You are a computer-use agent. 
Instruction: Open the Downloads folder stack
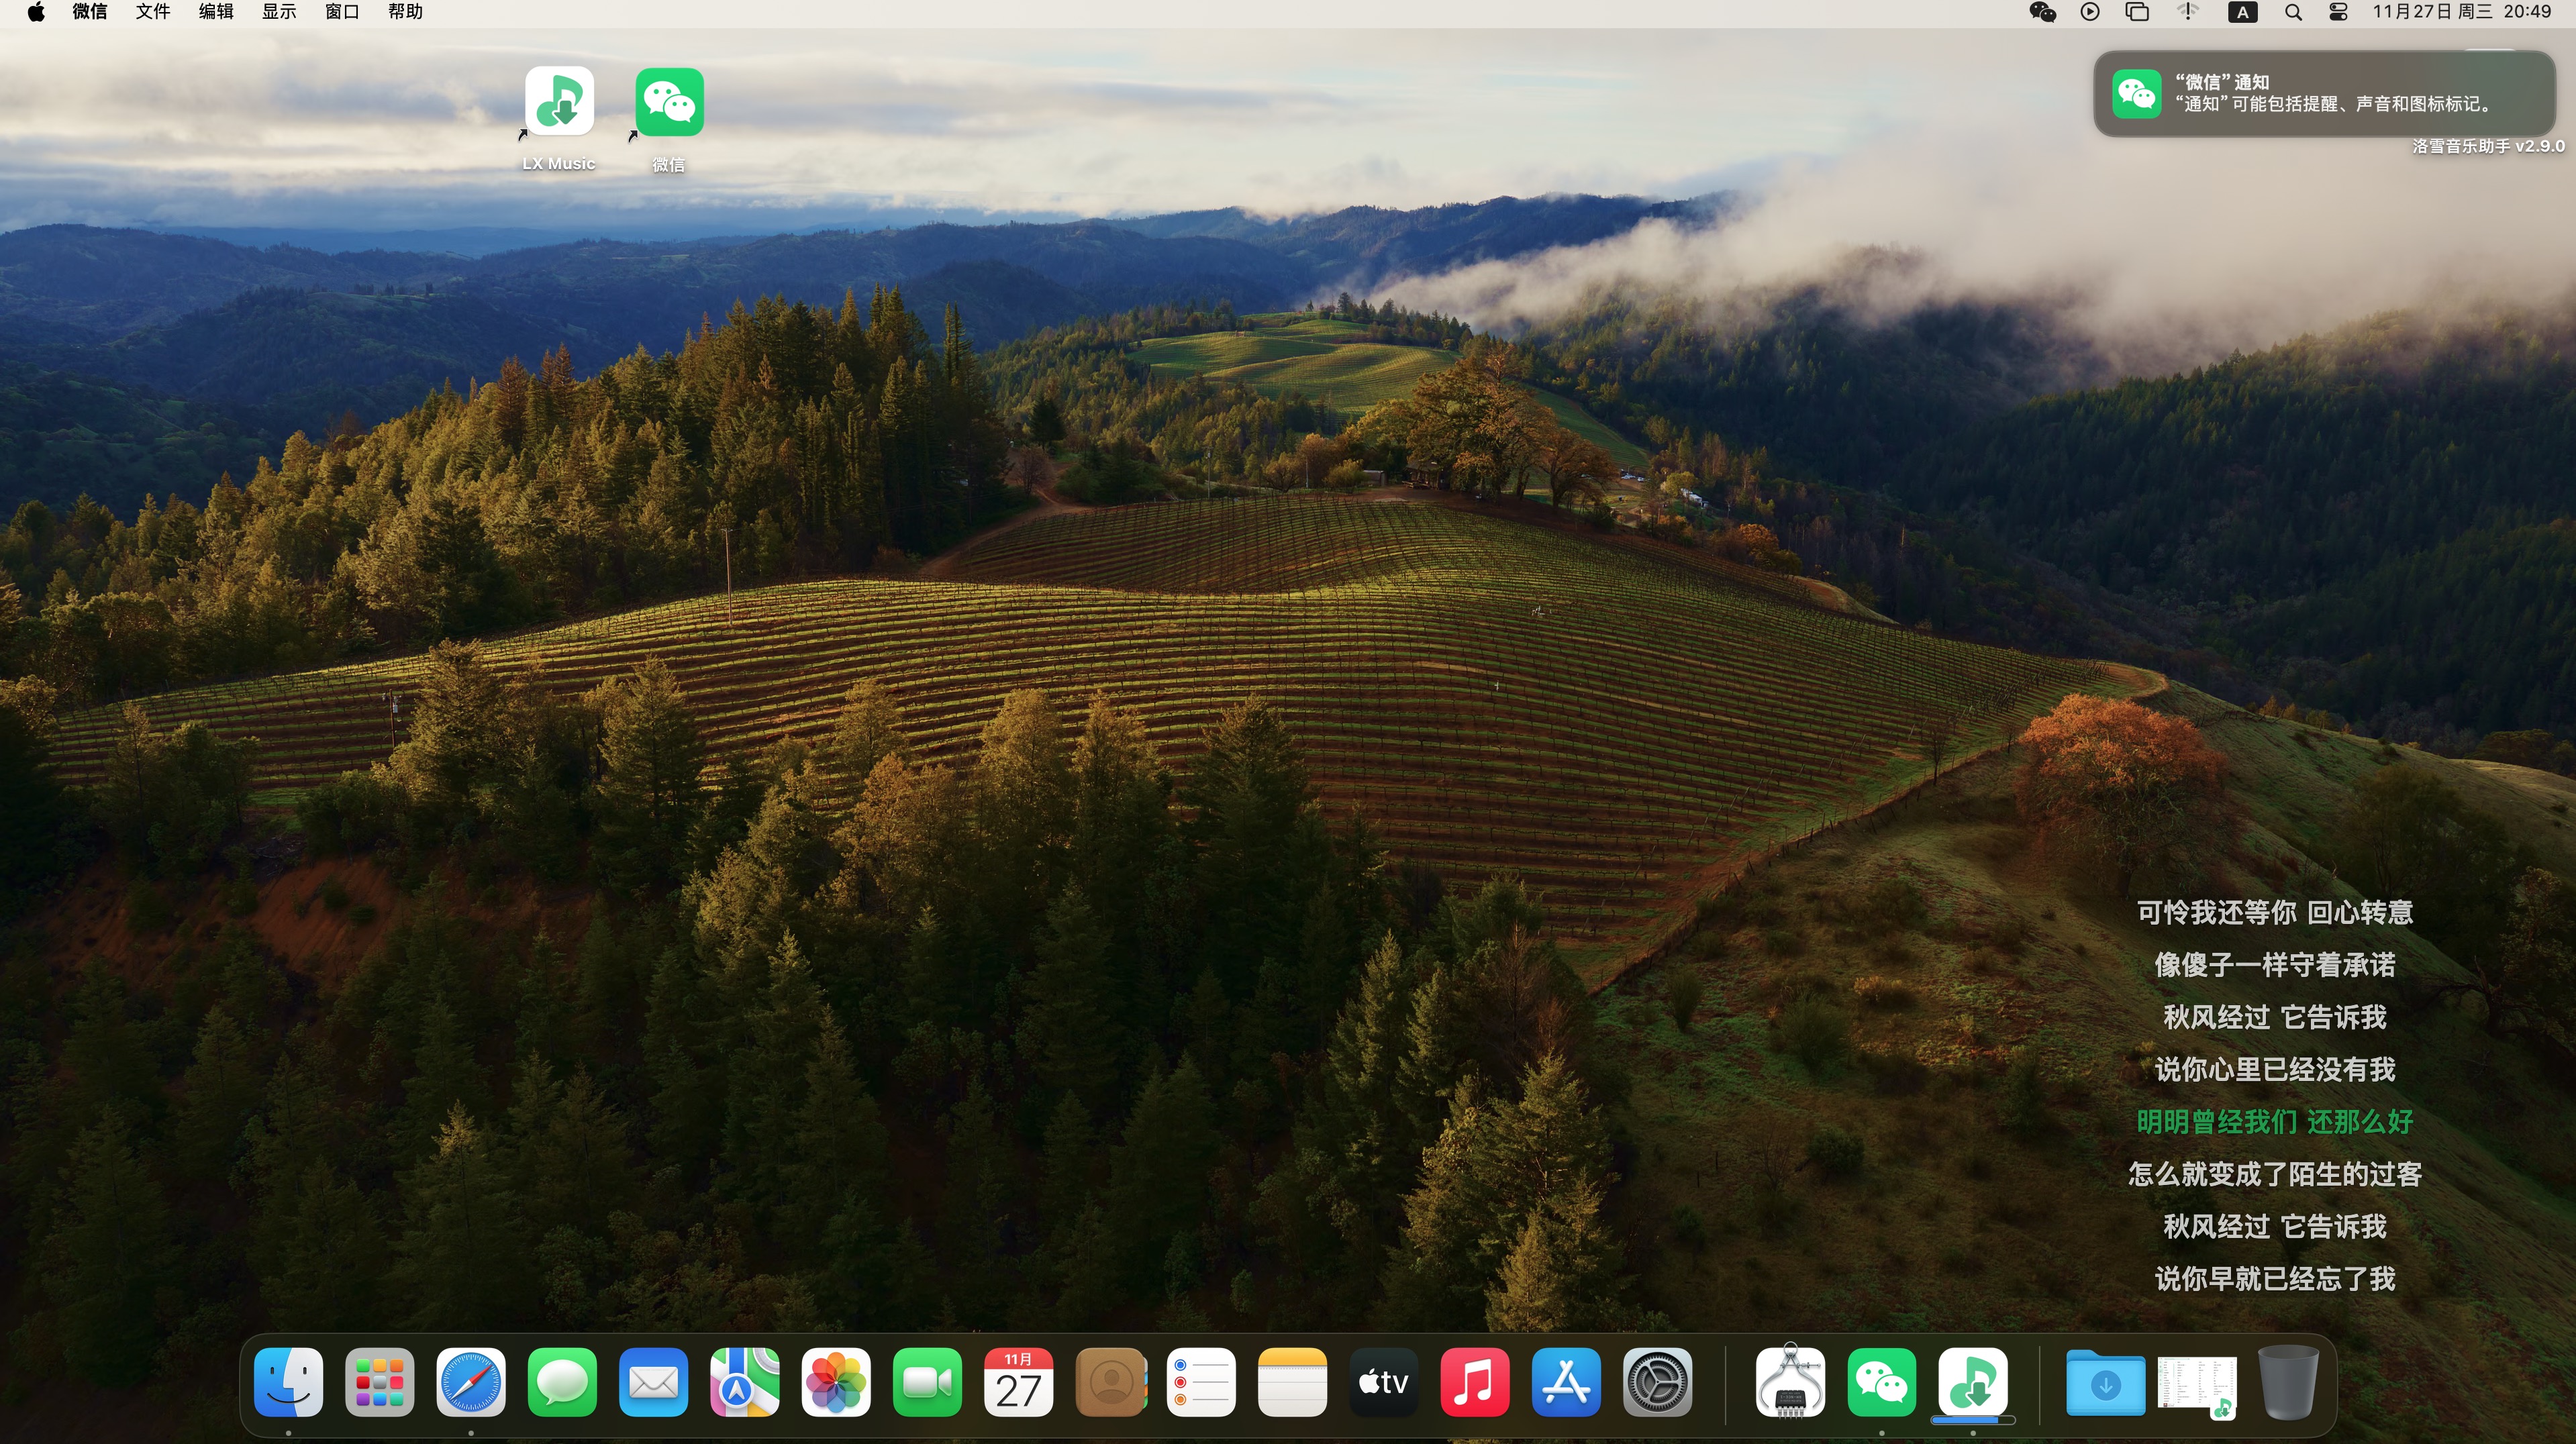coord(2105,1383)
